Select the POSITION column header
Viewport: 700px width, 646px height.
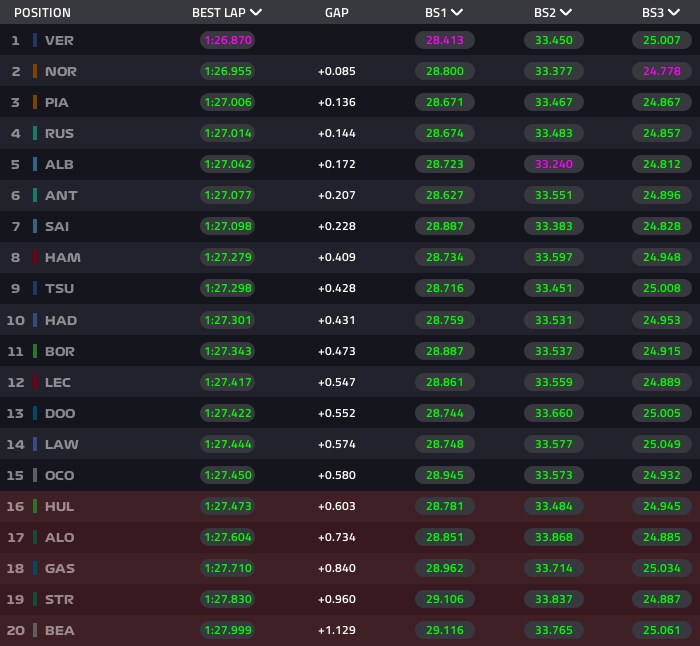point(42,13)
